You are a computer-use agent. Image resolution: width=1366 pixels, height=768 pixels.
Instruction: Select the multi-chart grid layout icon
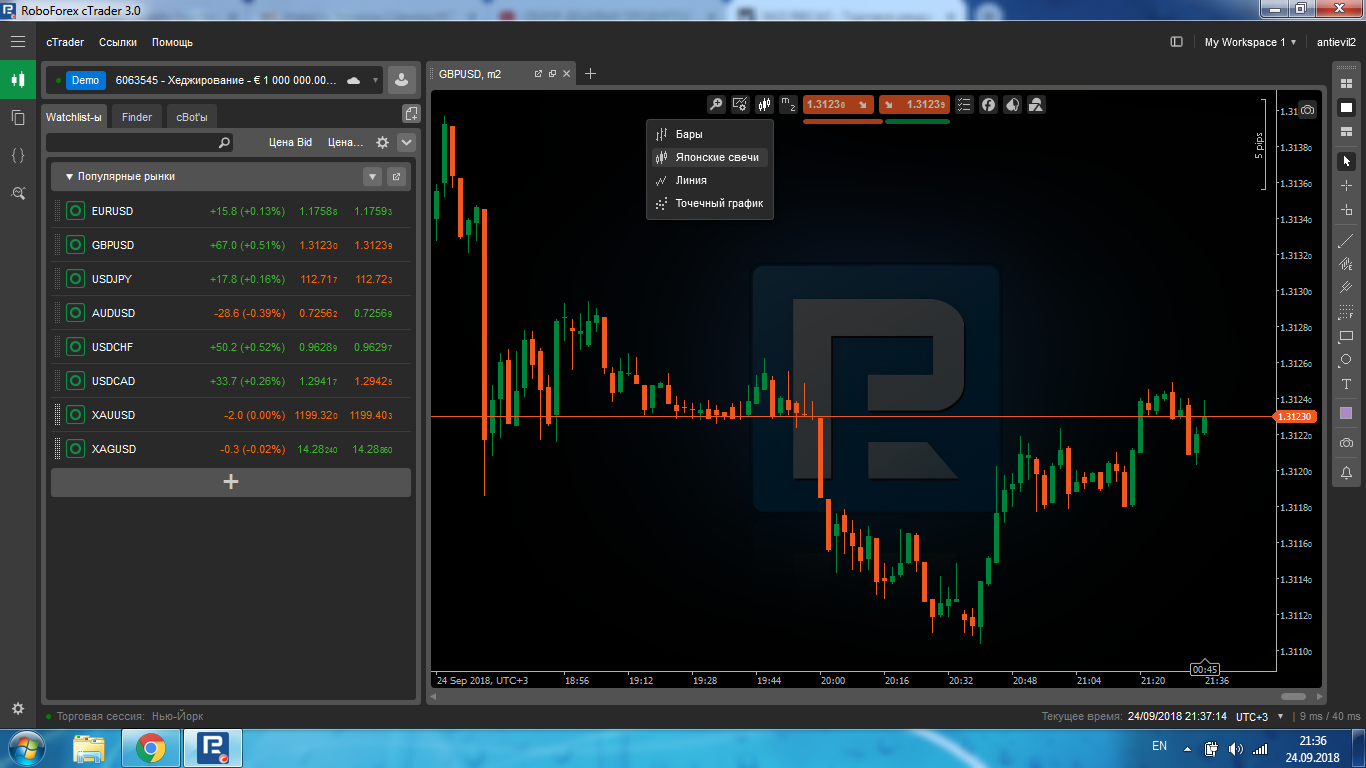click(x=1346, y=83)
